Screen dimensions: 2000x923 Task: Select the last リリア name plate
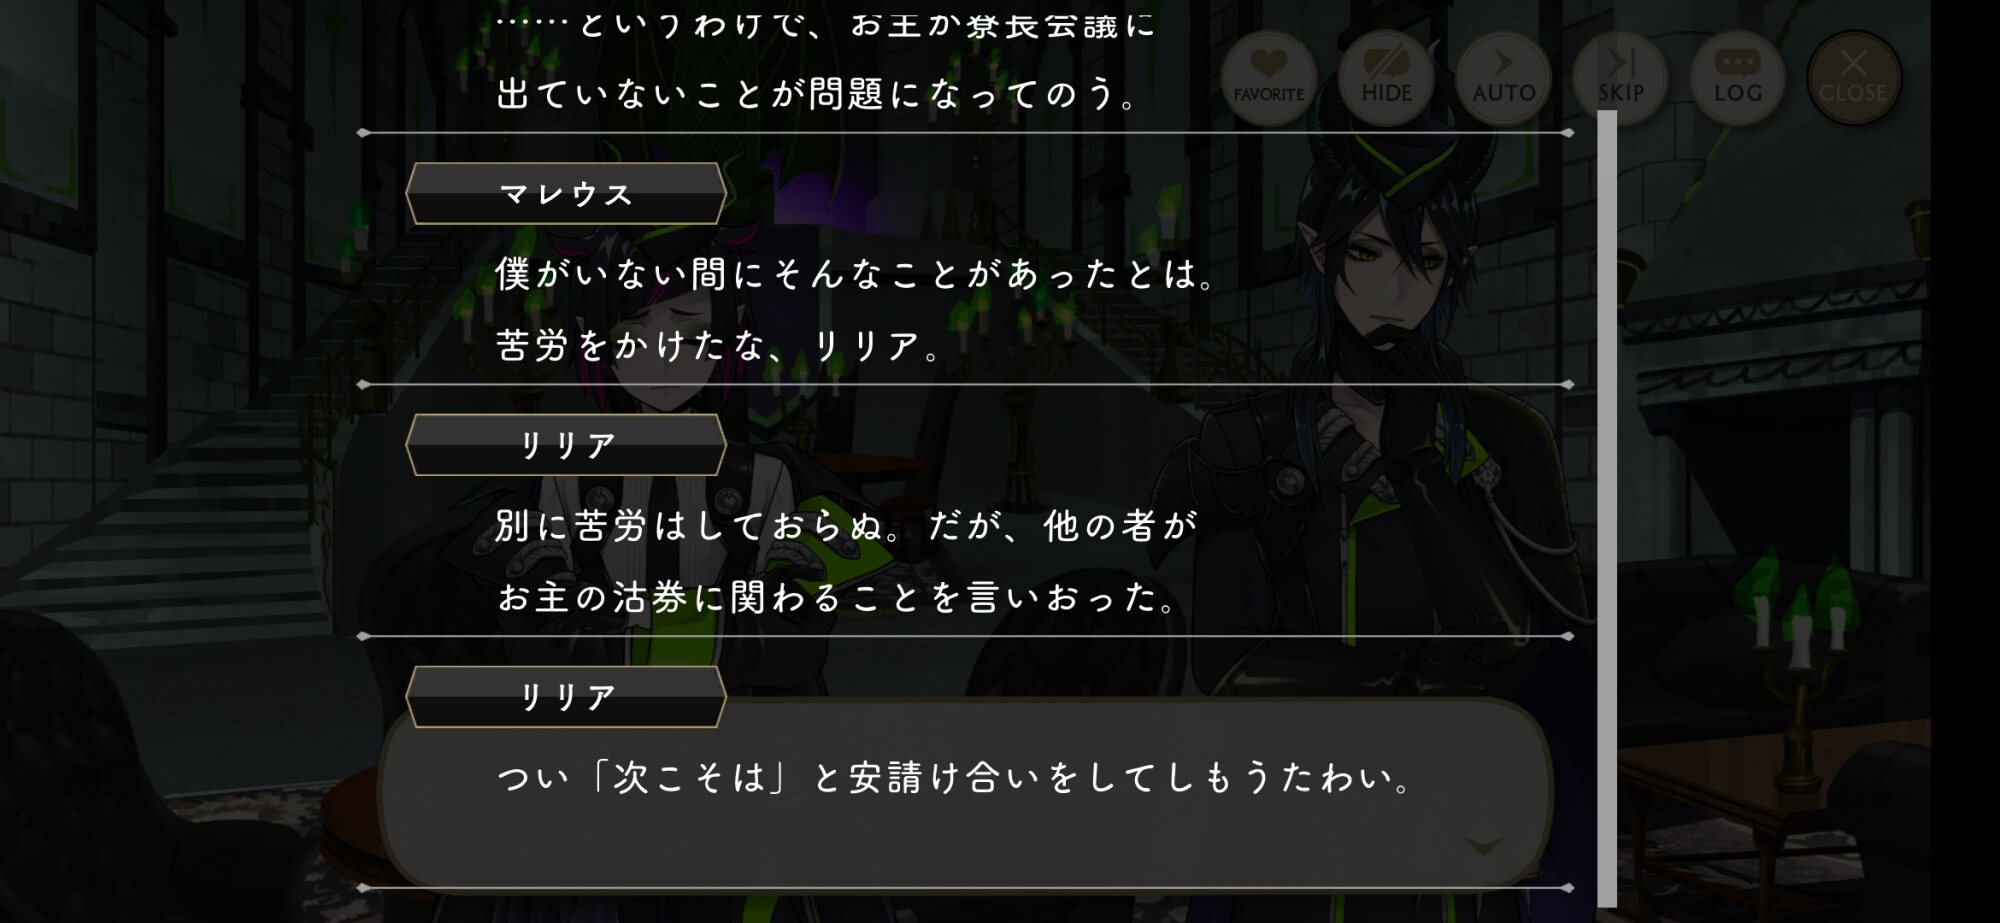pos(566,697)
